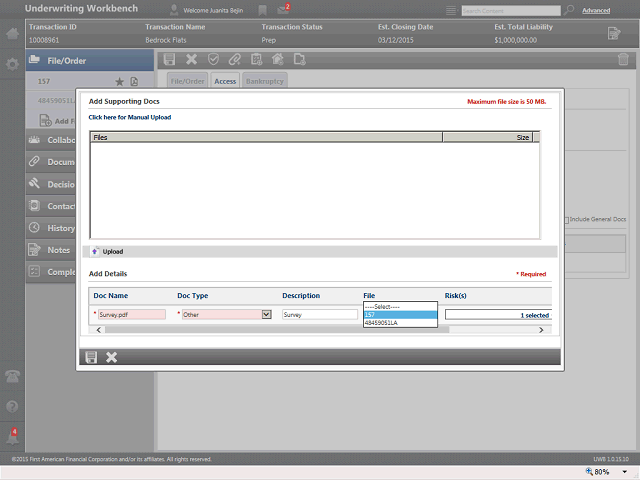Open the Decision sidebar section
The height and width of the screenshot is (480, 640).
(51, 184)
